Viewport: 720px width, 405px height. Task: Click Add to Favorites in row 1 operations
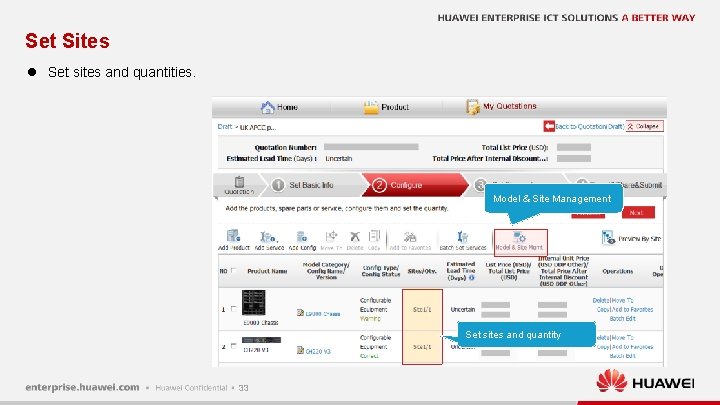632,309
